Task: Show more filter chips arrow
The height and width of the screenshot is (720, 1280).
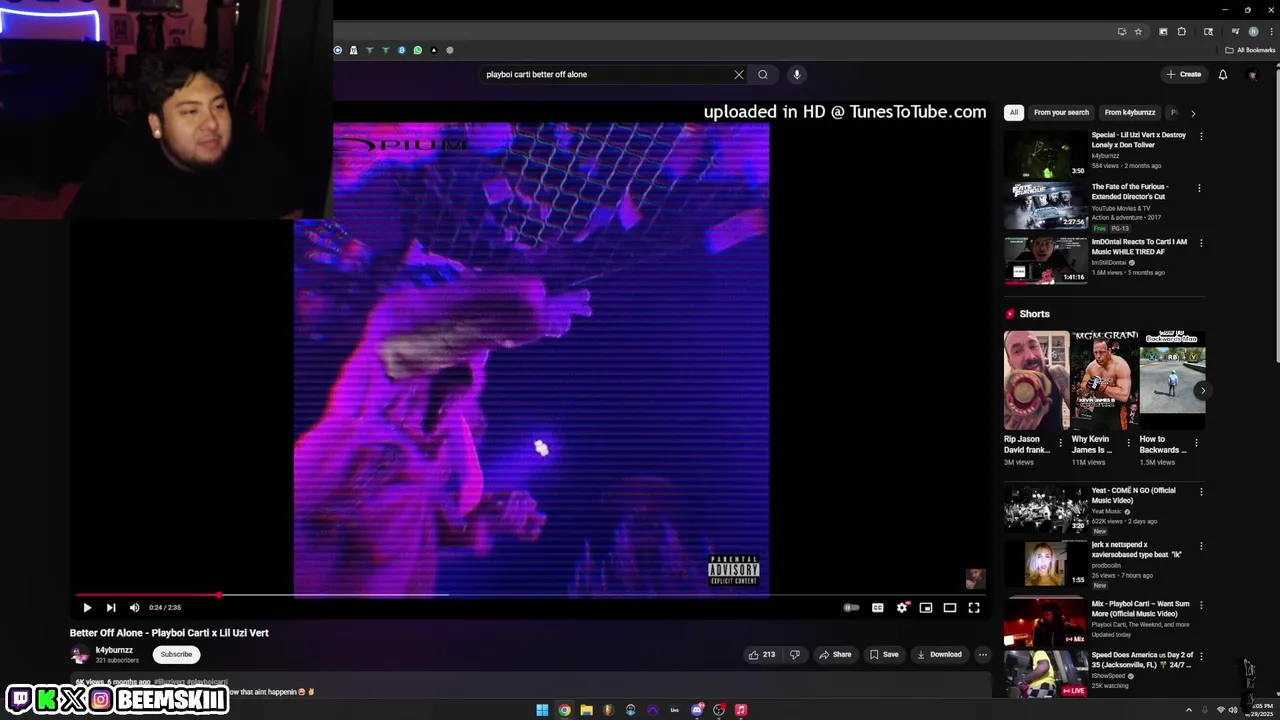Action: 1193,113
